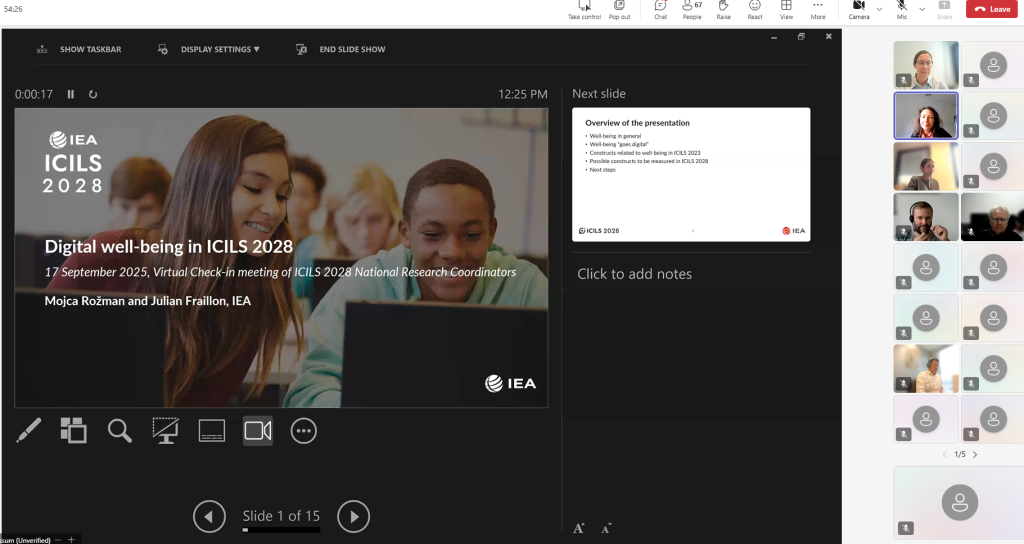This screenshot has width=1024, height=544.
Task: Restart the presentation timer
Action: pos(93,94)
